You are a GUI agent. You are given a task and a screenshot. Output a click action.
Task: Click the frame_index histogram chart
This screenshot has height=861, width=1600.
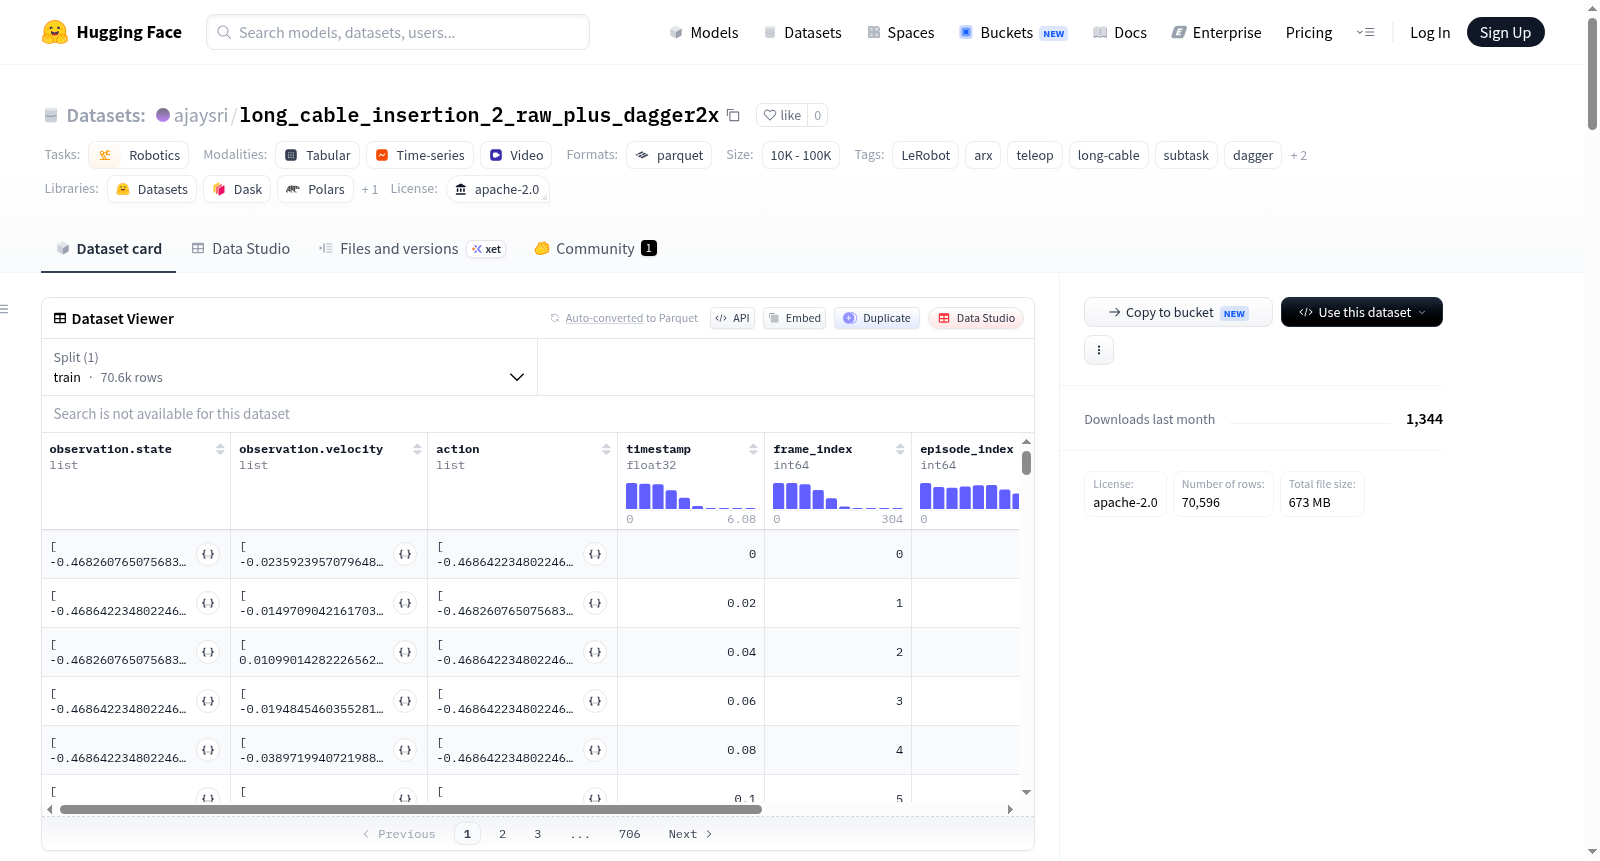[x=838, y=496]
